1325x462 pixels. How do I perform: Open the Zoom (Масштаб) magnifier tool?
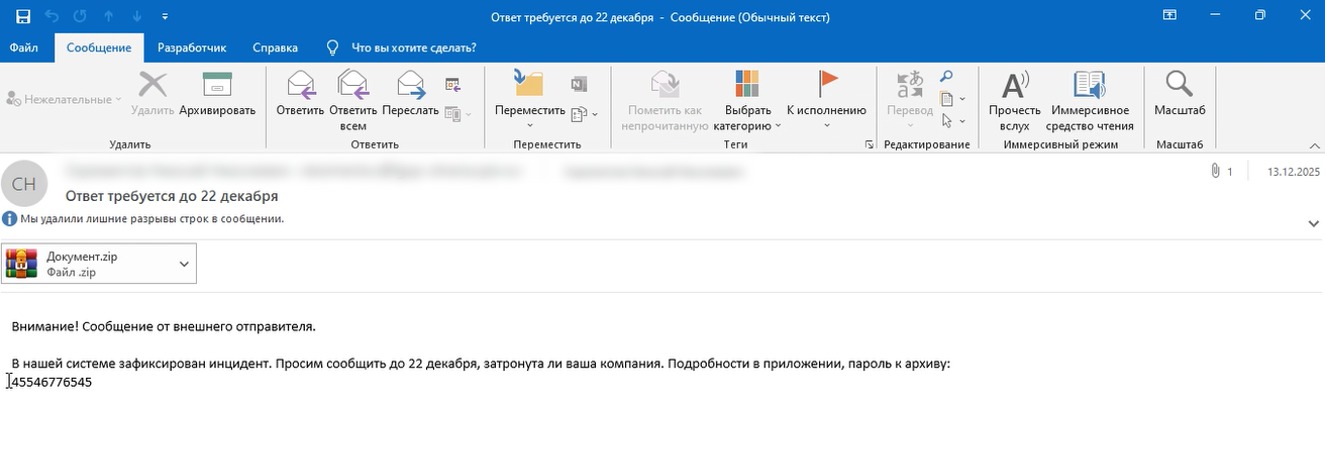click(1179, 86)
